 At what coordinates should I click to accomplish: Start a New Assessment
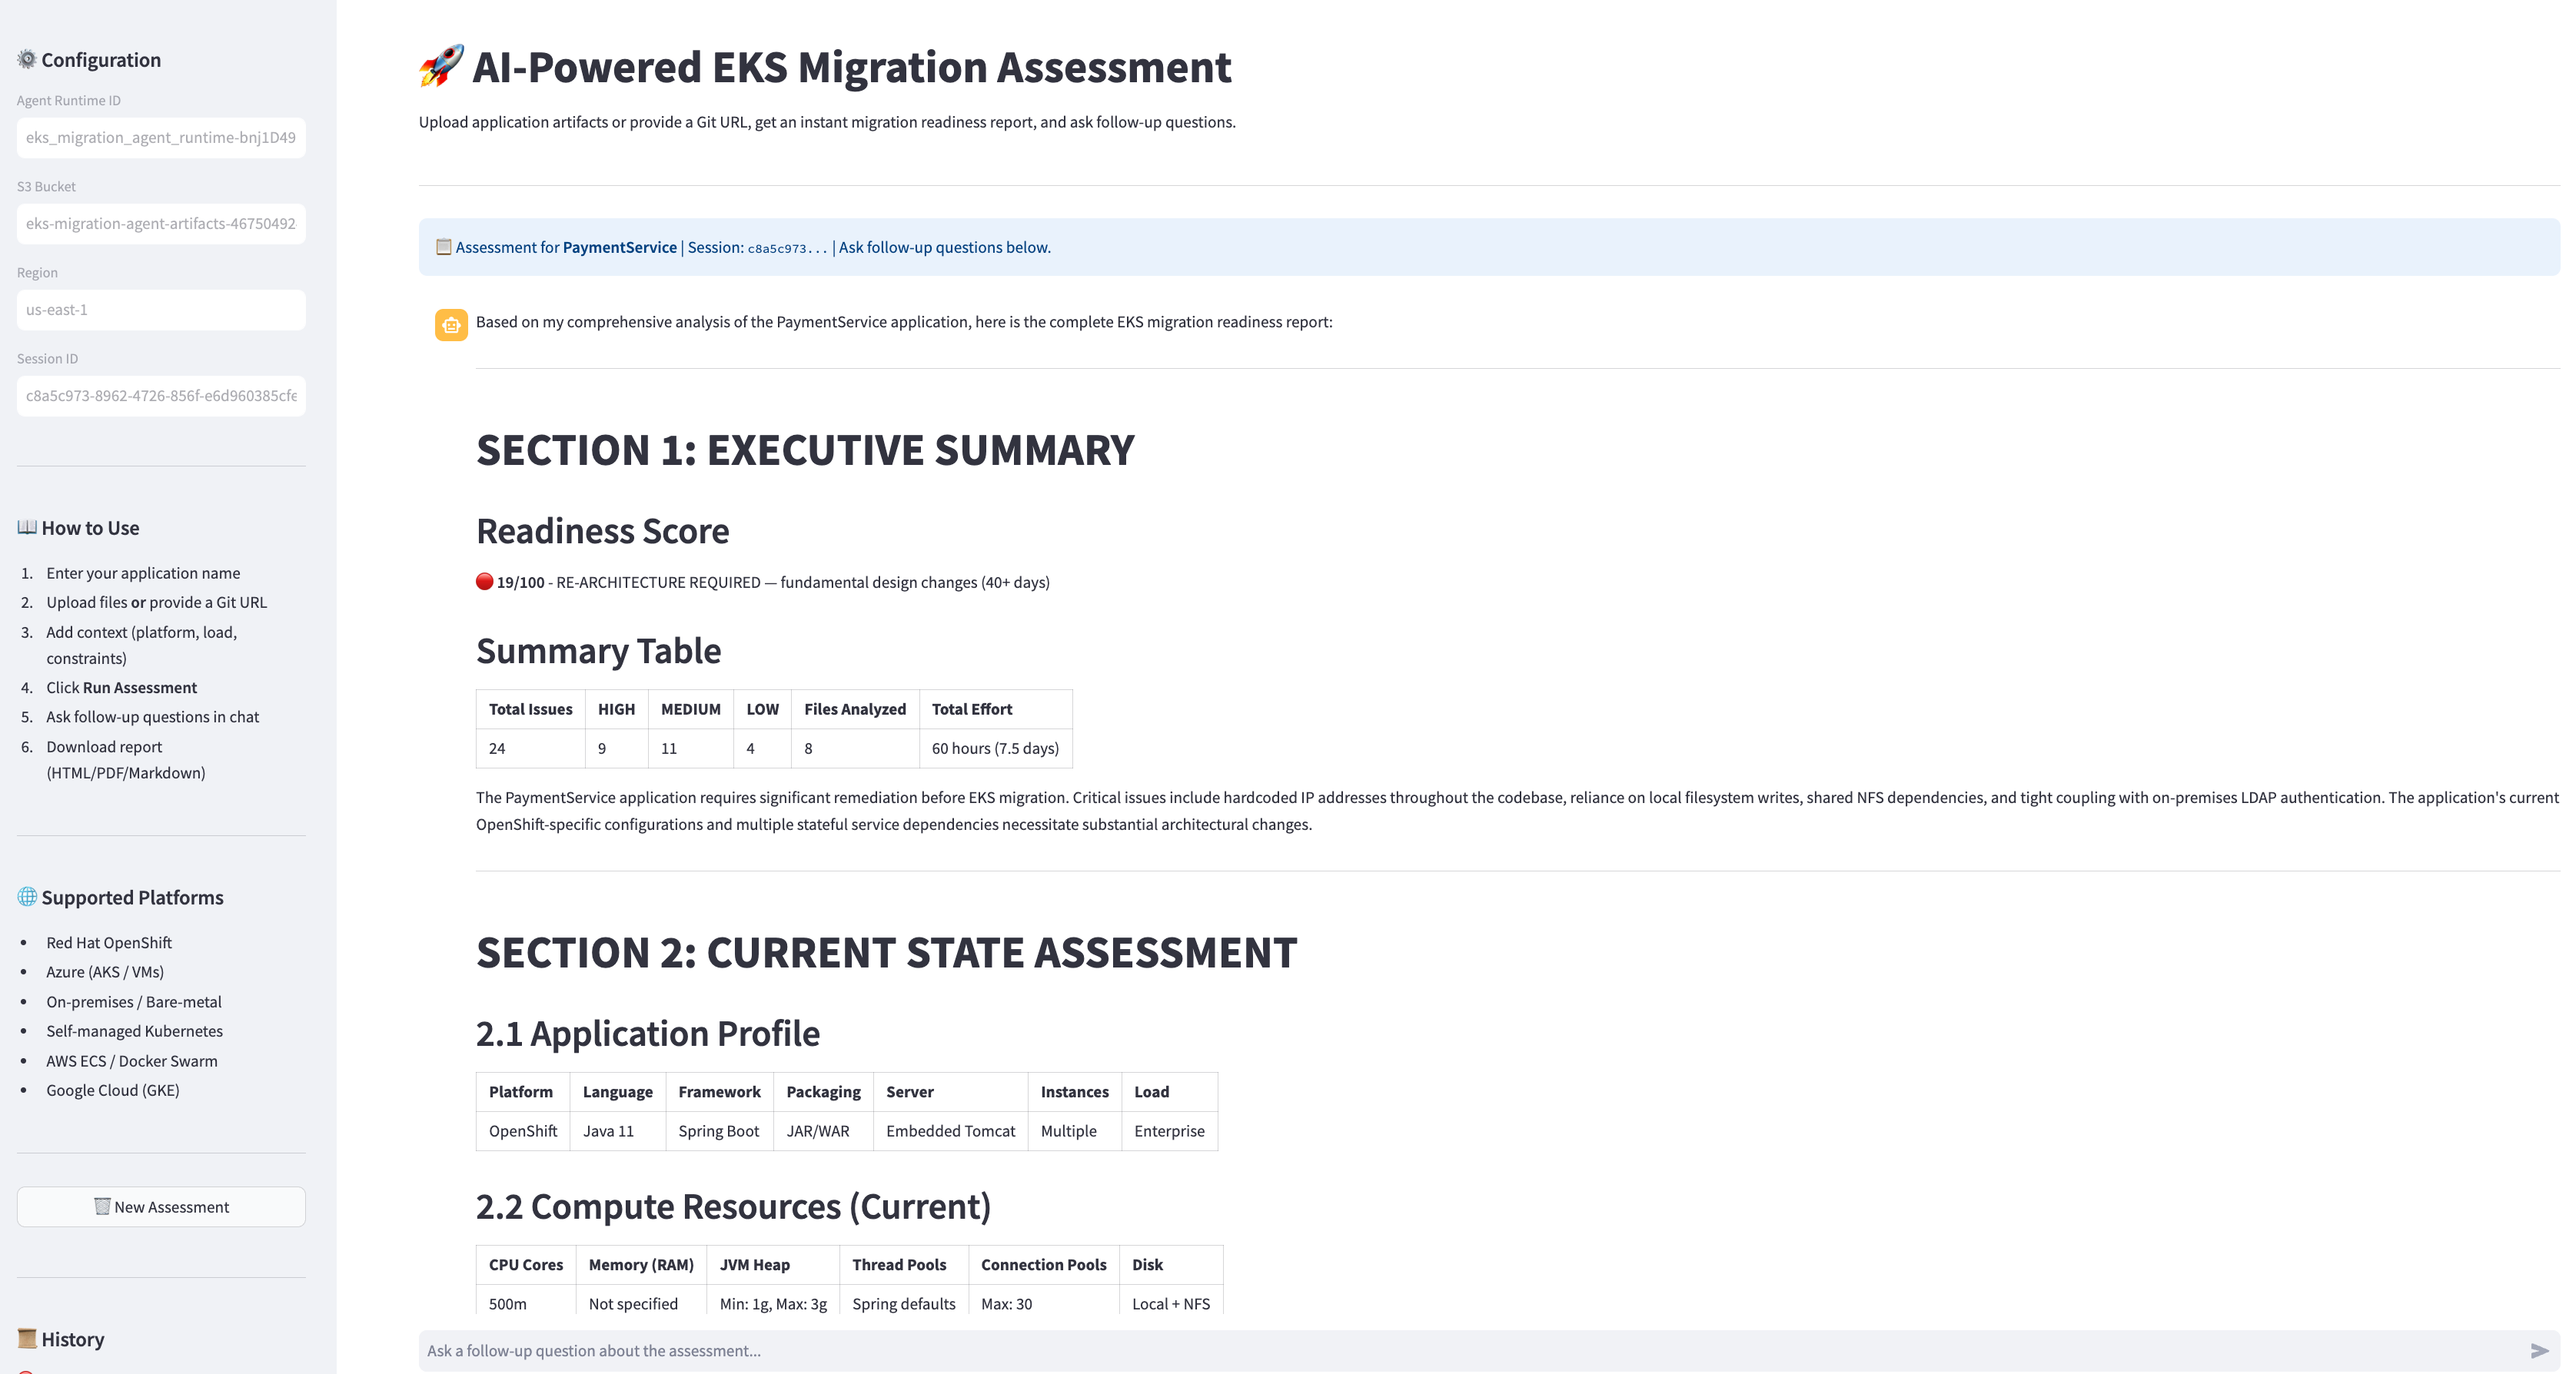161,1207
